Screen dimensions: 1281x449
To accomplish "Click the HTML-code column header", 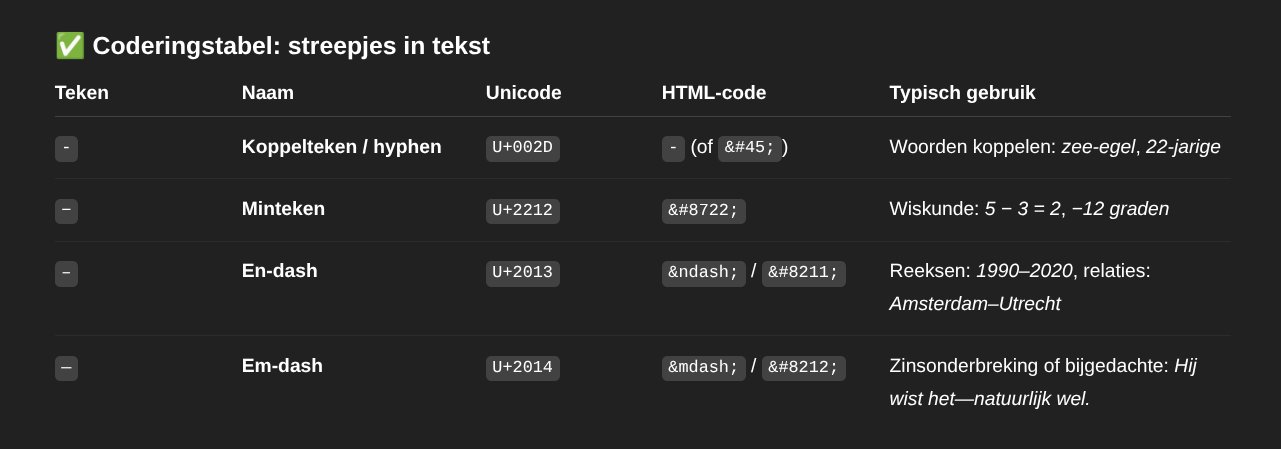I will pos(714,93).
